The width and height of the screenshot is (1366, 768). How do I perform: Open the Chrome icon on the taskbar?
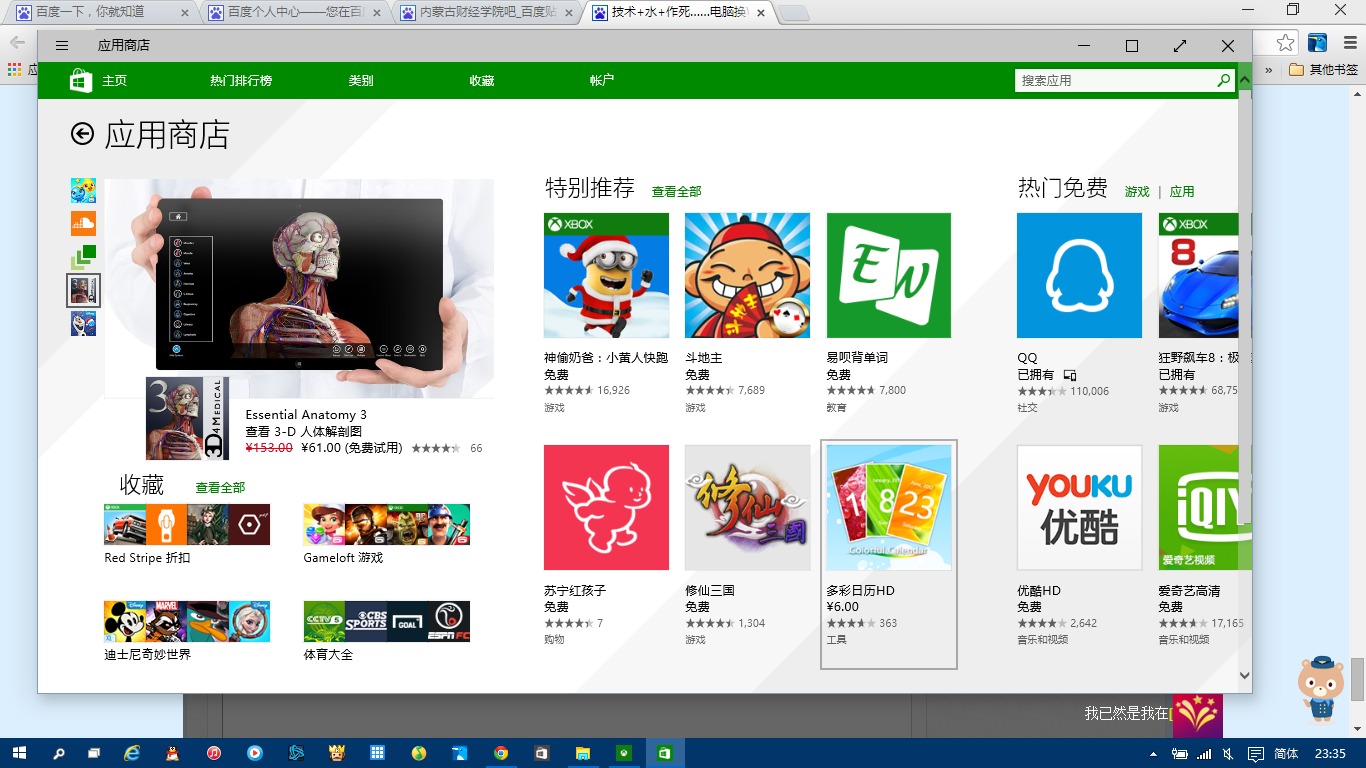coord(501,753)
